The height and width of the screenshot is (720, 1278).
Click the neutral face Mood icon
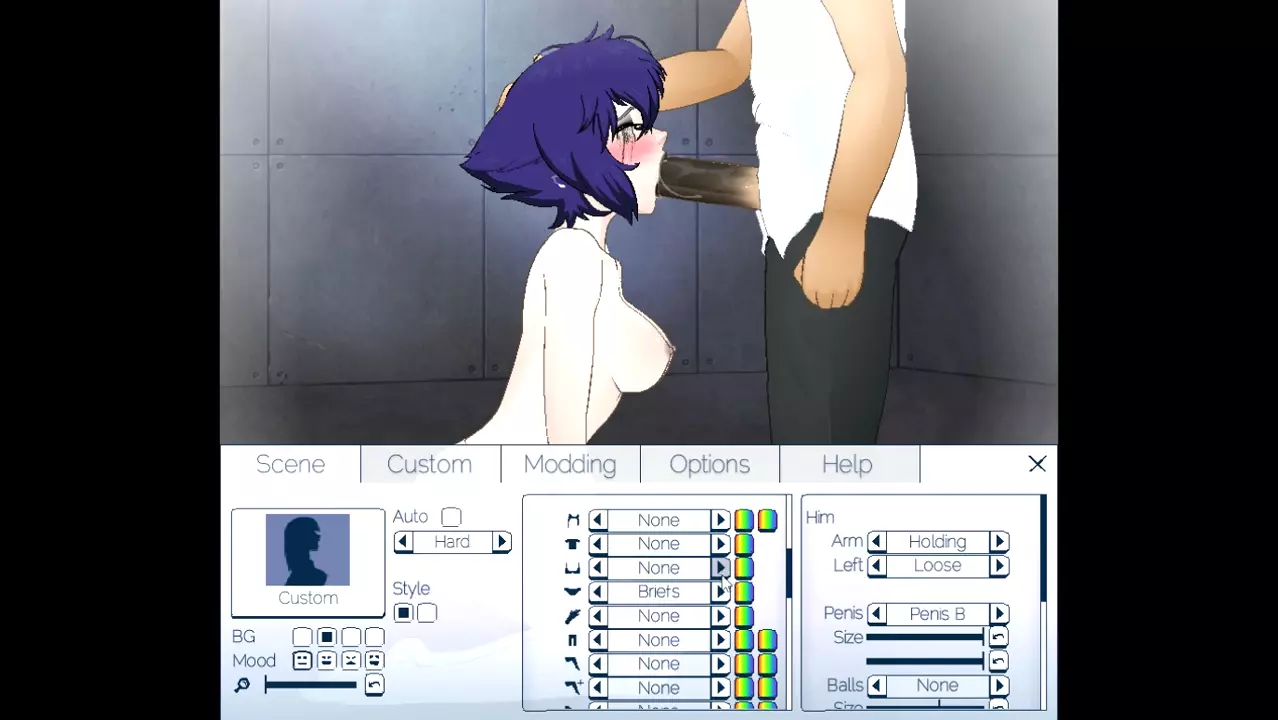[302, 661]
